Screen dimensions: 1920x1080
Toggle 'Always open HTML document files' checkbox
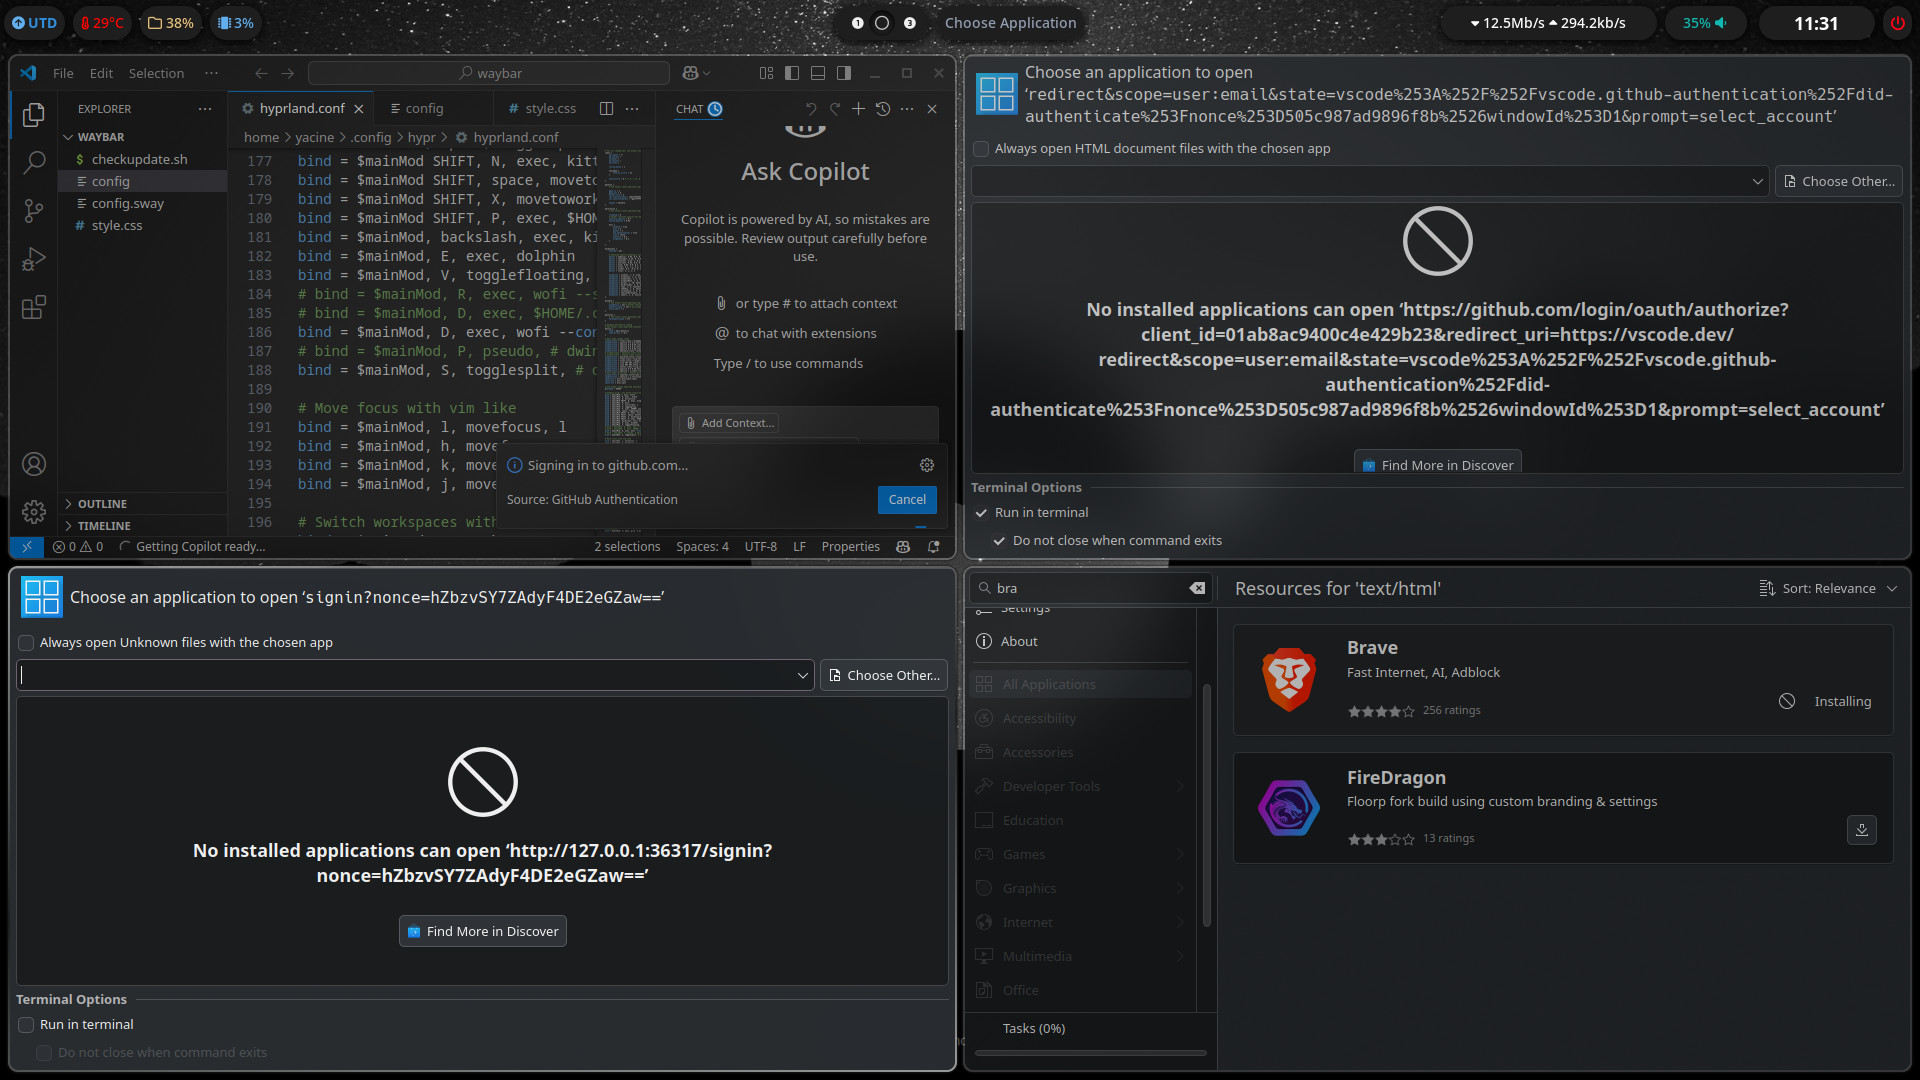982,149
